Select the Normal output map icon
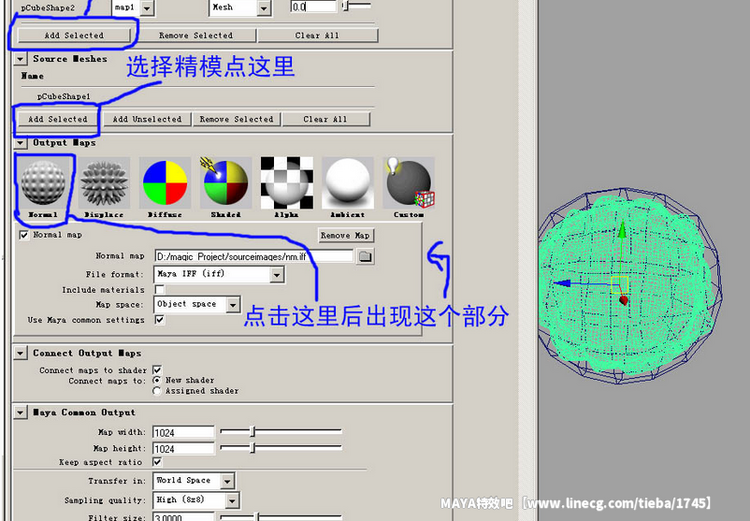The image size is (750, 521). pos(44,183)
